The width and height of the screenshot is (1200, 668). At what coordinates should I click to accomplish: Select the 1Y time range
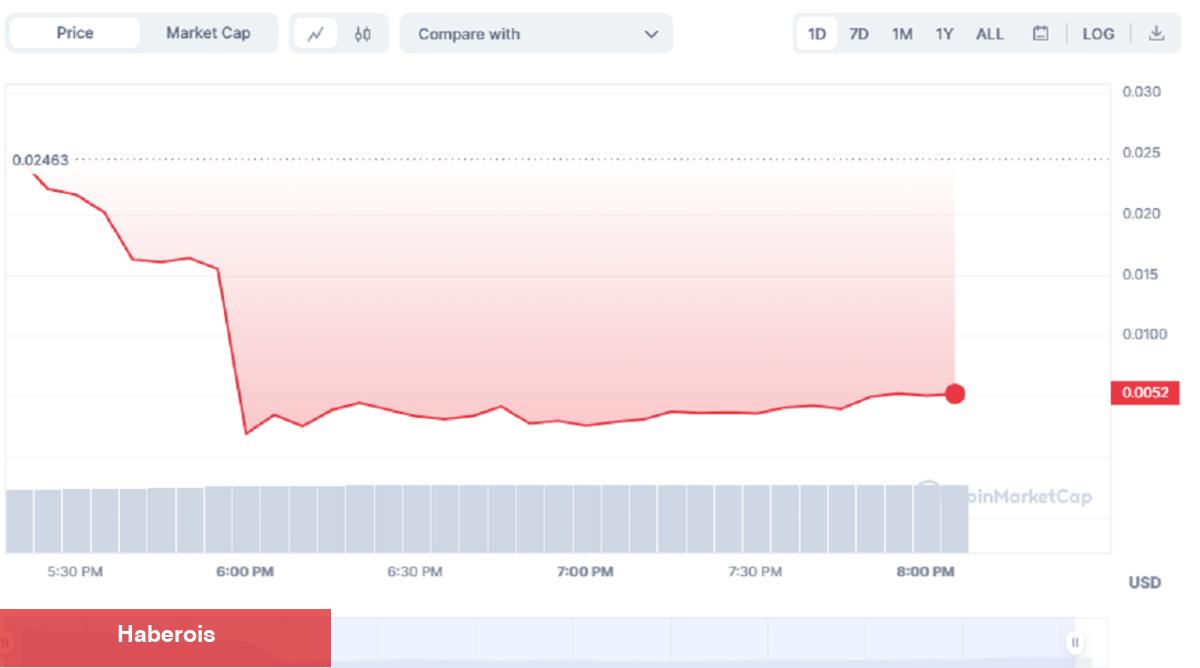click(944, 34)
